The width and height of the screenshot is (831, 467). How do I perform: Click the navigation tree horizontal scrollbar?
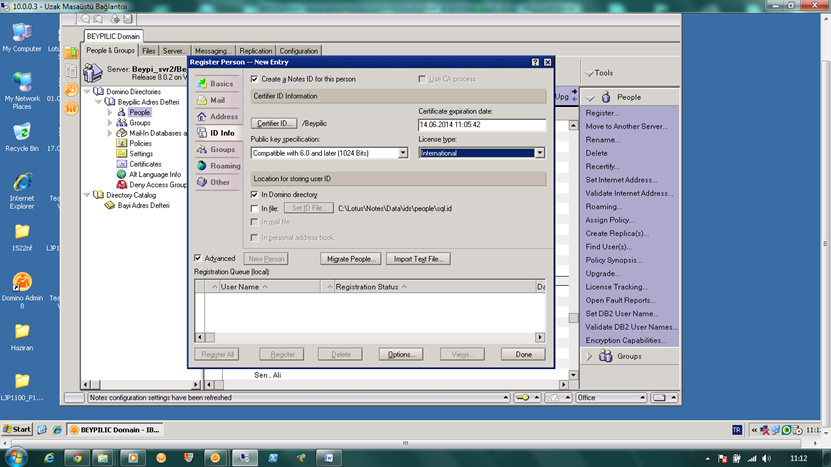coord(141,384)
